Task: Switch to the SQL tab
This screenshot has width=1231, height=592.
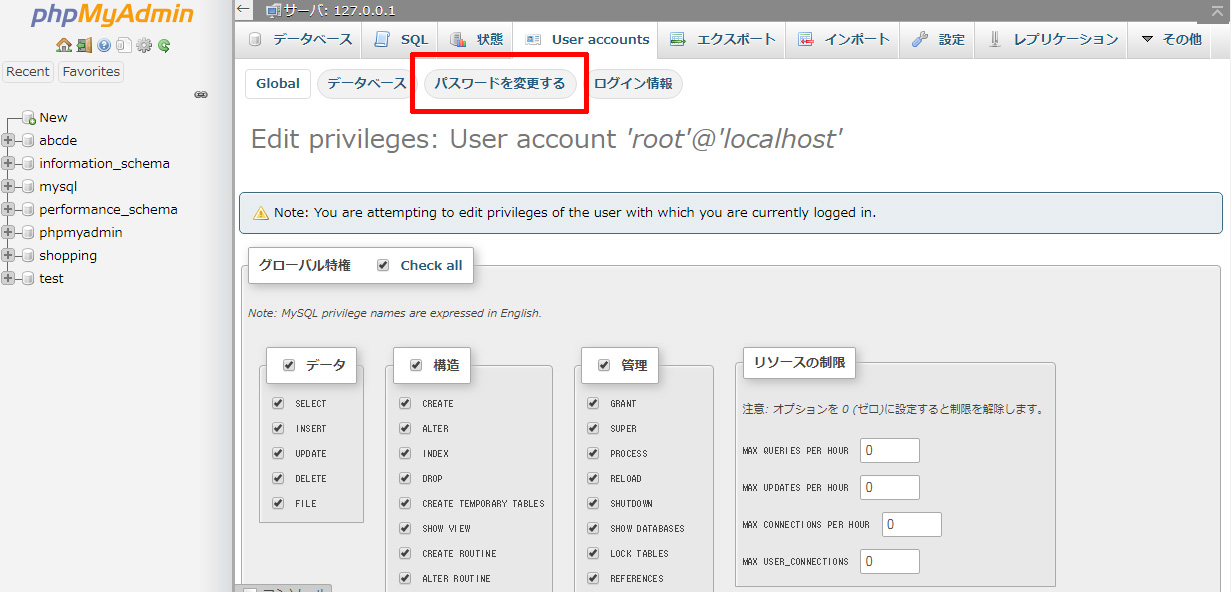Action: (x=401, y=40)
